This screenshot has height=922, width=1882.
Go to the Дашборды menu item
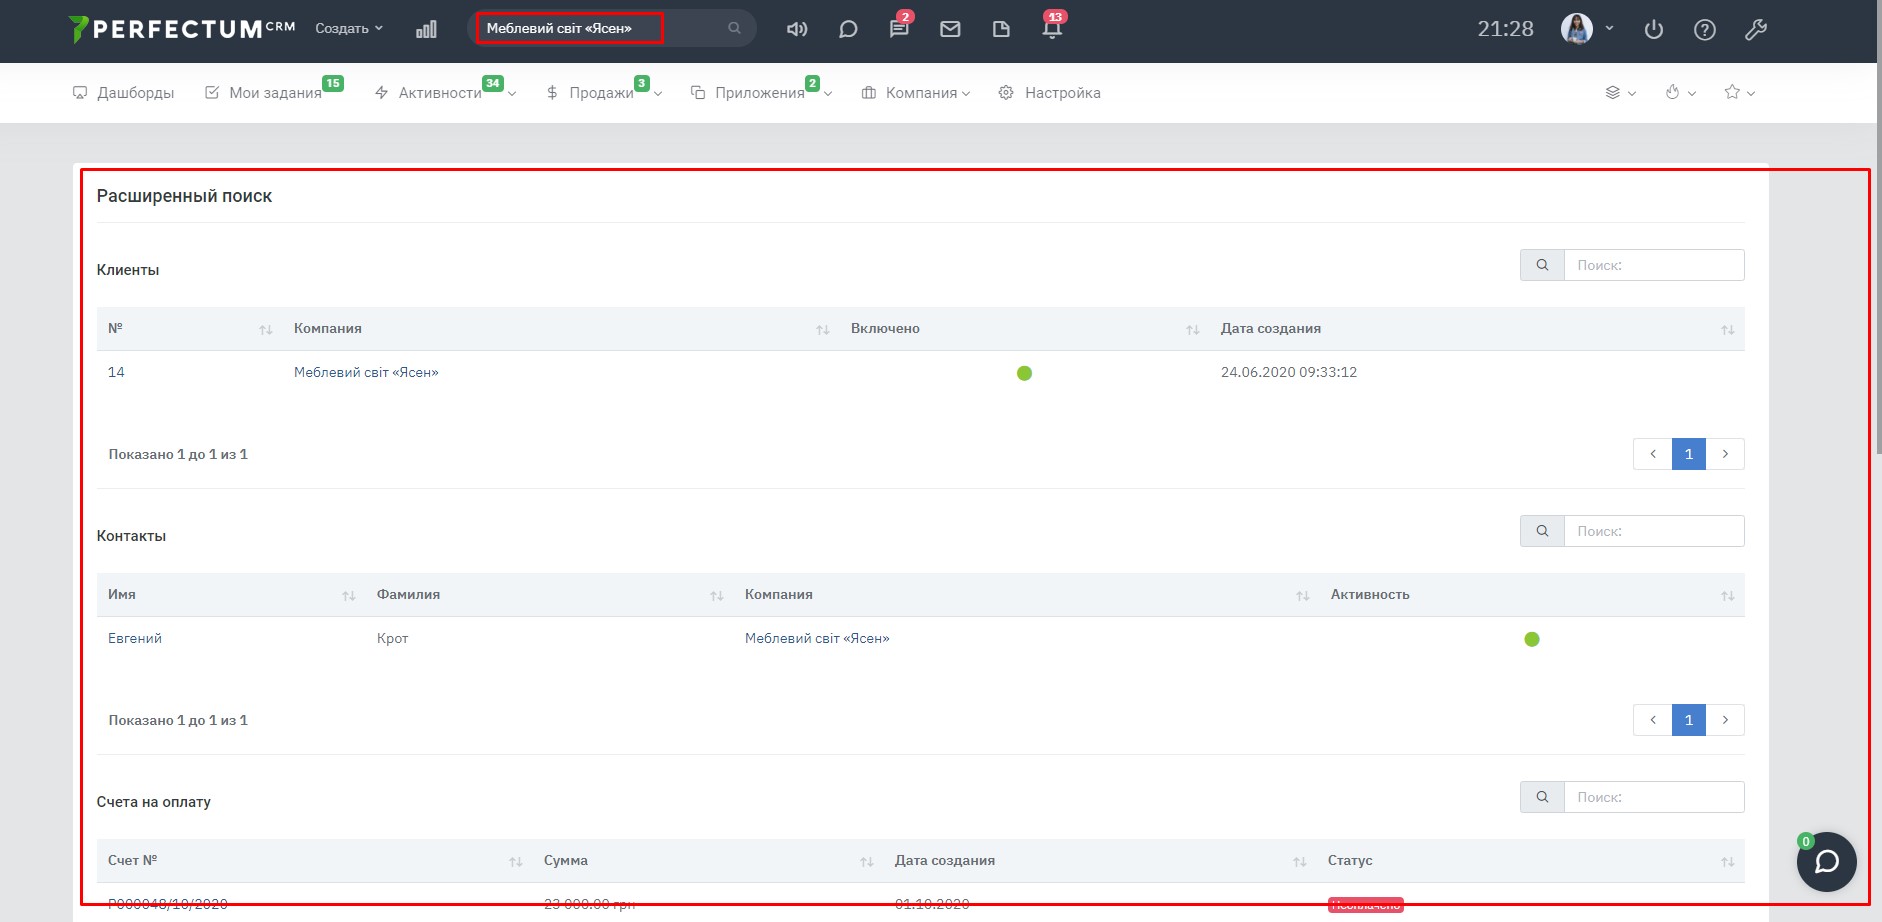(124, 93)
